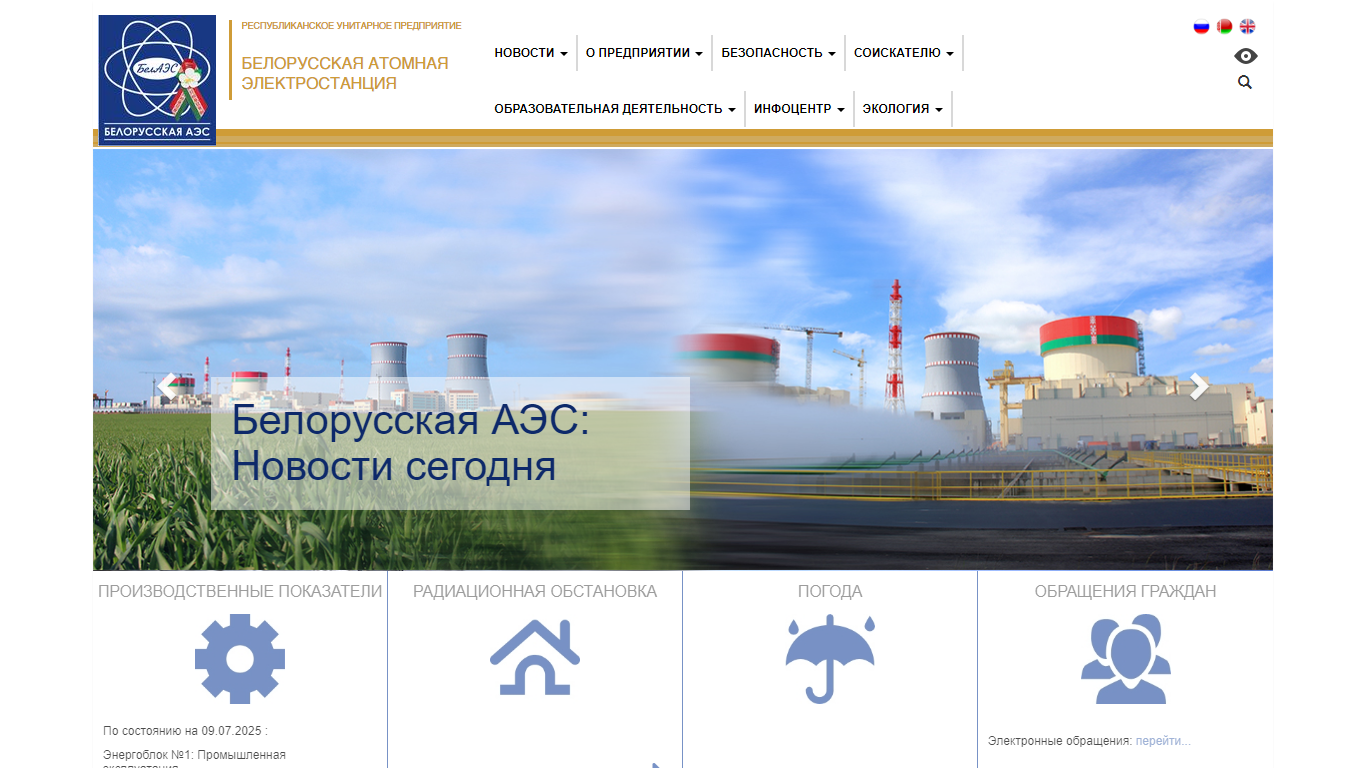The image size is (1366, 768).
Task: Click the Энергоблок №1 status text
Action: (x=194, y=760)
